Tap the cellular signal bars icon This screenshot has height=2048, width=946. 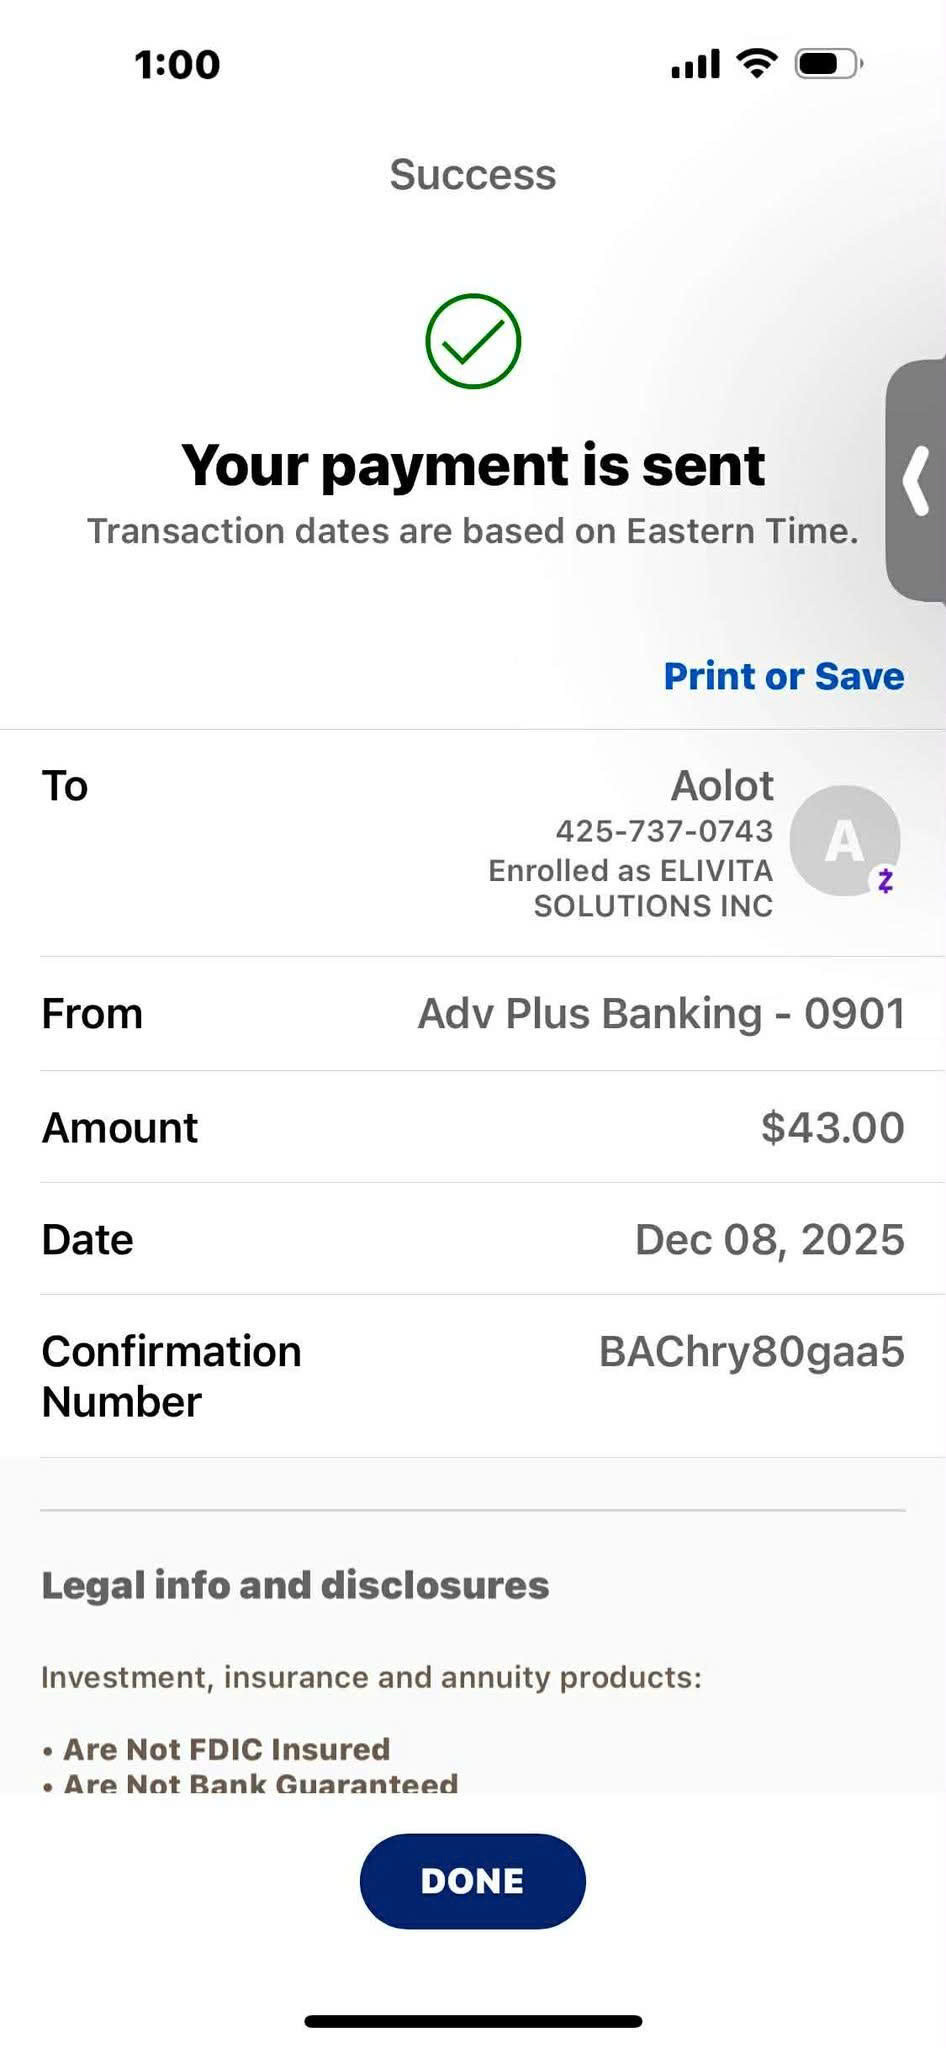[x=695, y=65]
